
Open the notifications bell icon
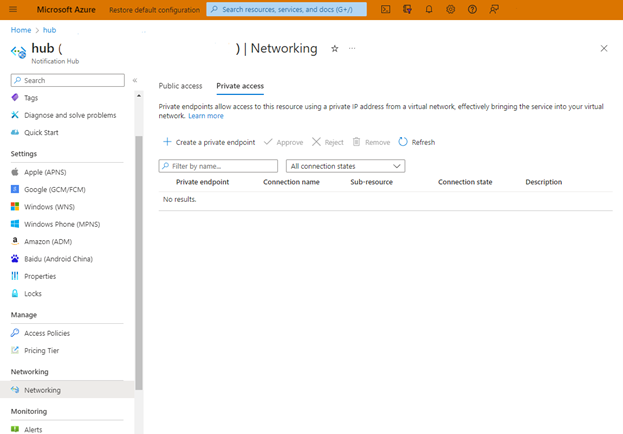(x=429, y=9)
